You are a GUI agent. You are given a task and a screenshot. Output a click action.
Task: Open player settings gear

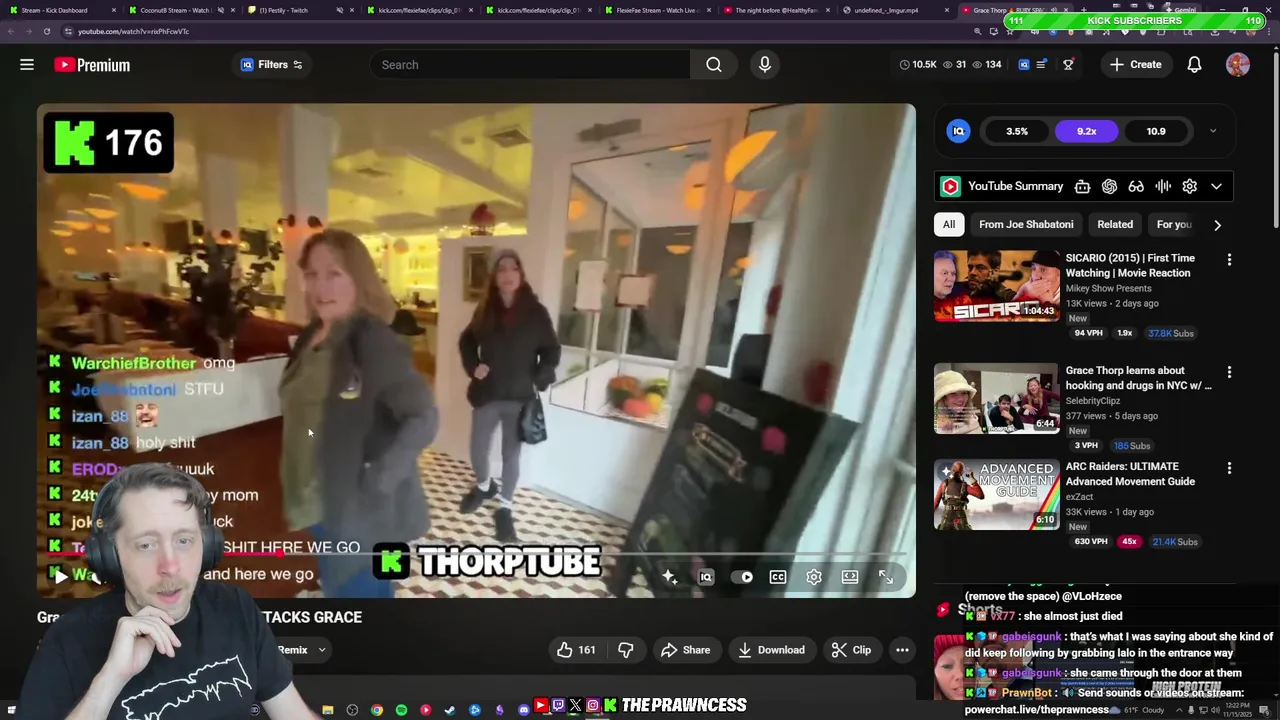point(814,577)
